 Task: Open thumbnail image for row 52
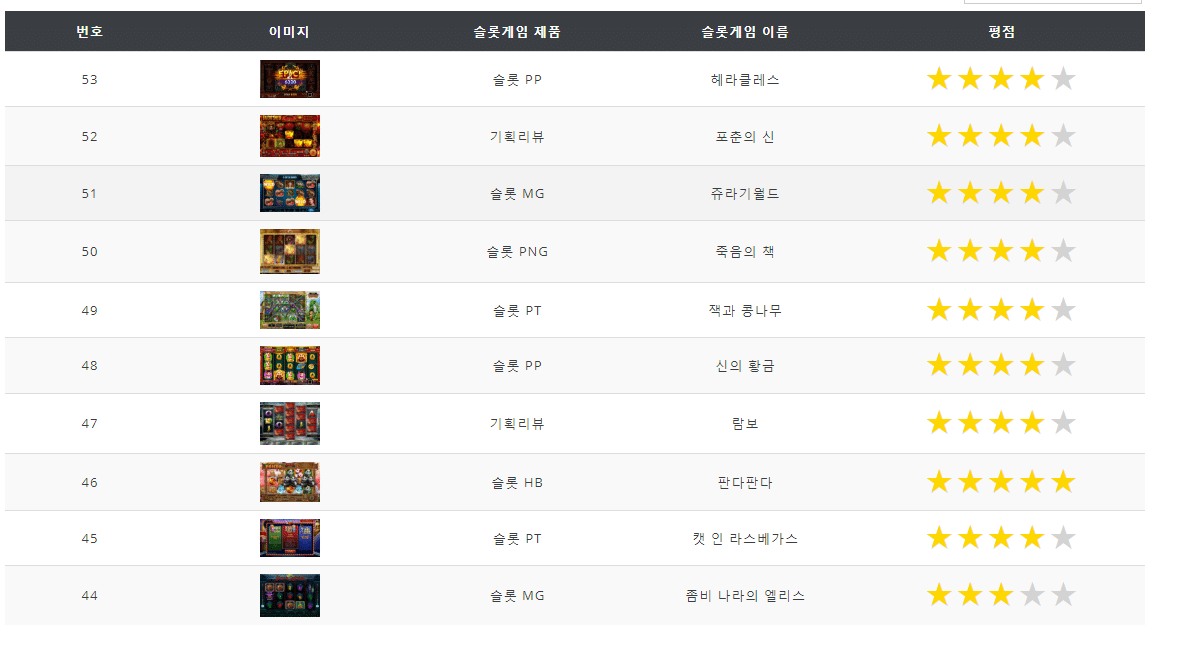pos(290,136)
